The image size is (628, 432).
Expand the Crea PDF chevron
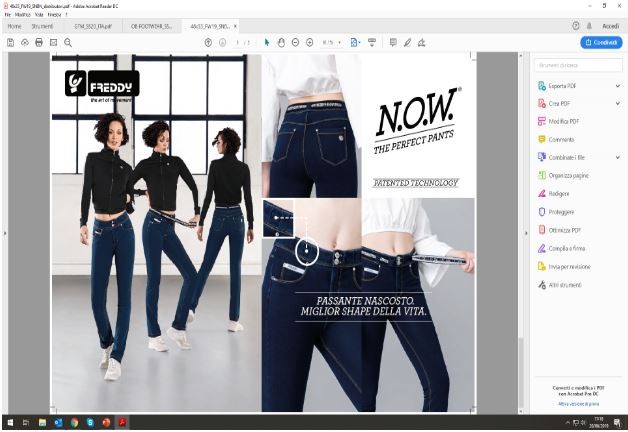[618, 104]
